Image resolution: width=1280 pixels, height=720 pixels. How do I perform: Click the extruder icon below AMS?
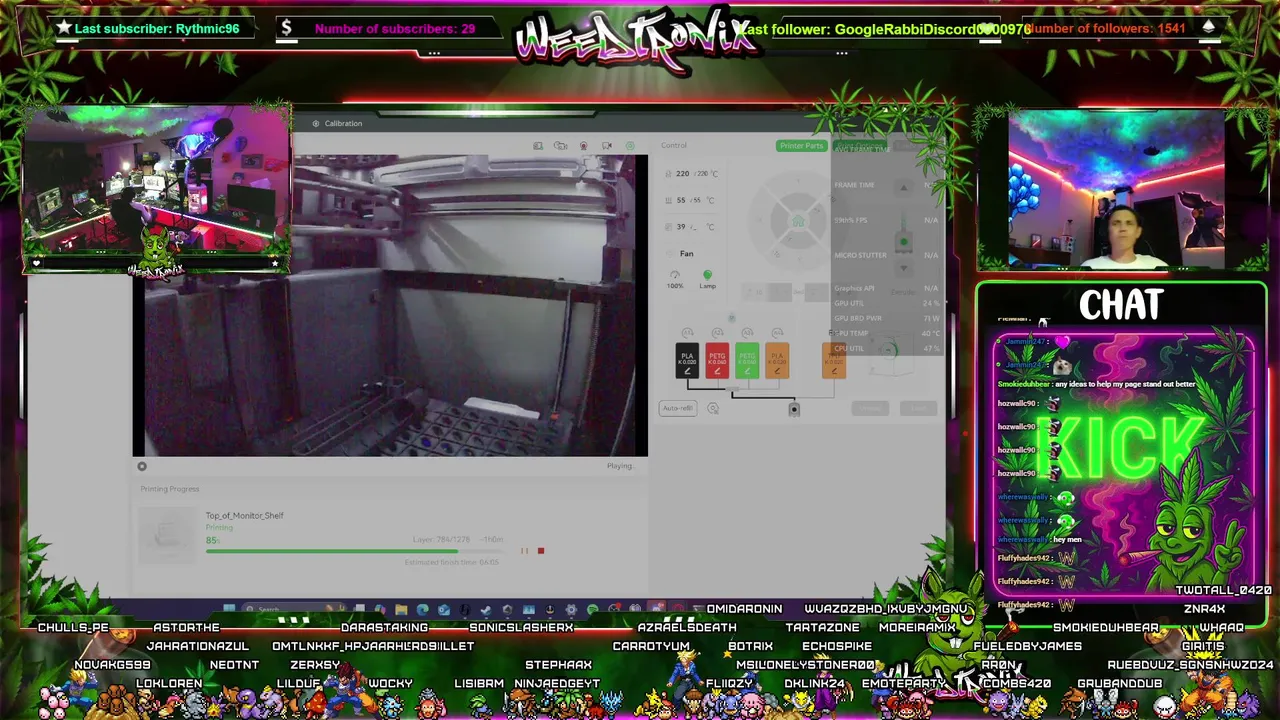(794, 409)
